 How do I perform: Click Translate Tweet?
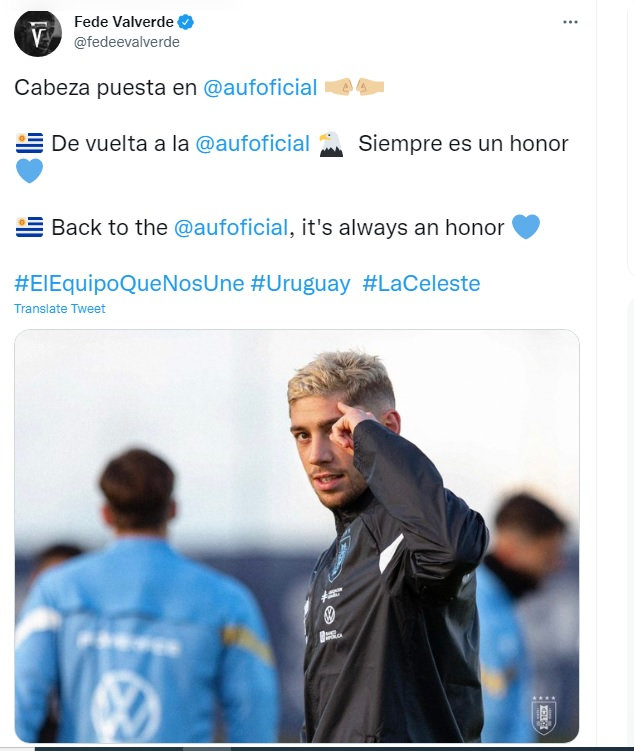tap(59, 309)
